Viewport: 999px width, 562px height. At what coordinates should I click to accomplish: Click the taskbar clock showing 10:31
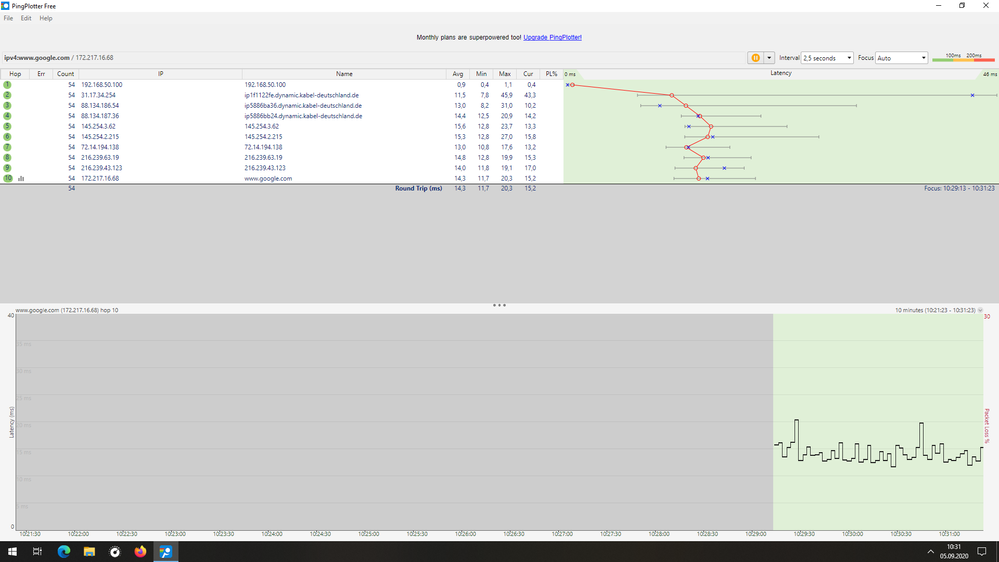(953, 552)
